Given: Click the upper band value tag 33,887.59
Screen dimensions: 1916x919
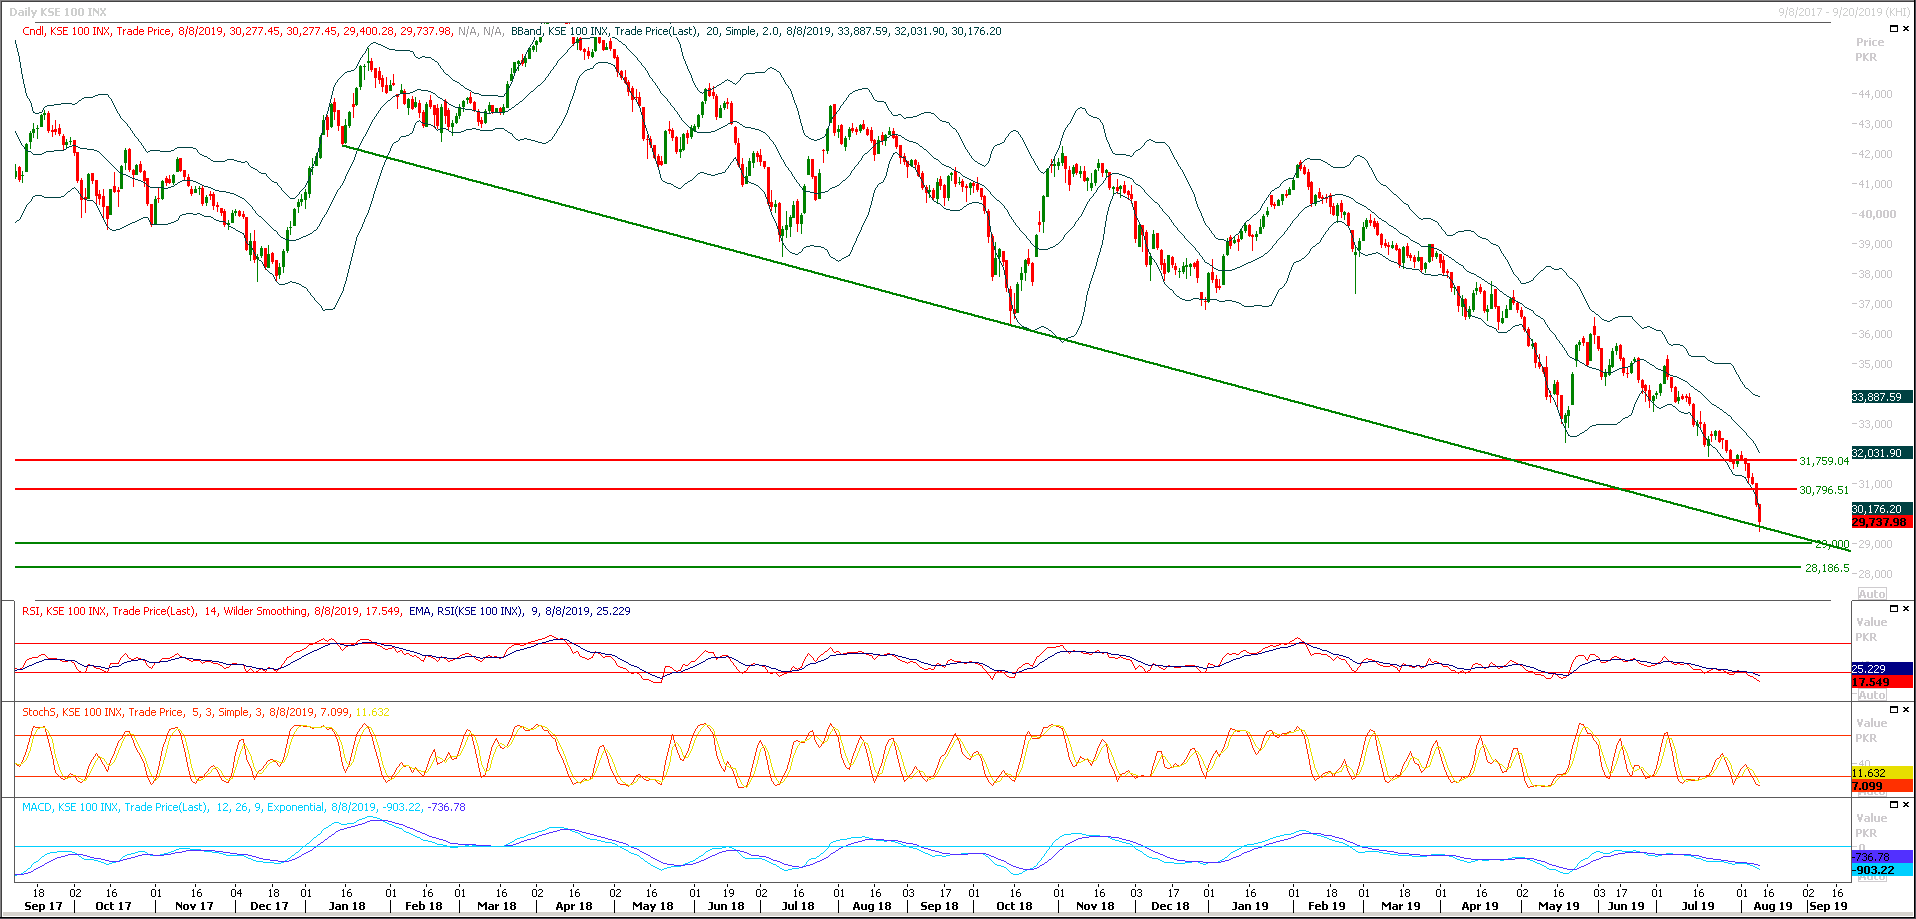Looking at the screenshot, I should click(1881, 397).
